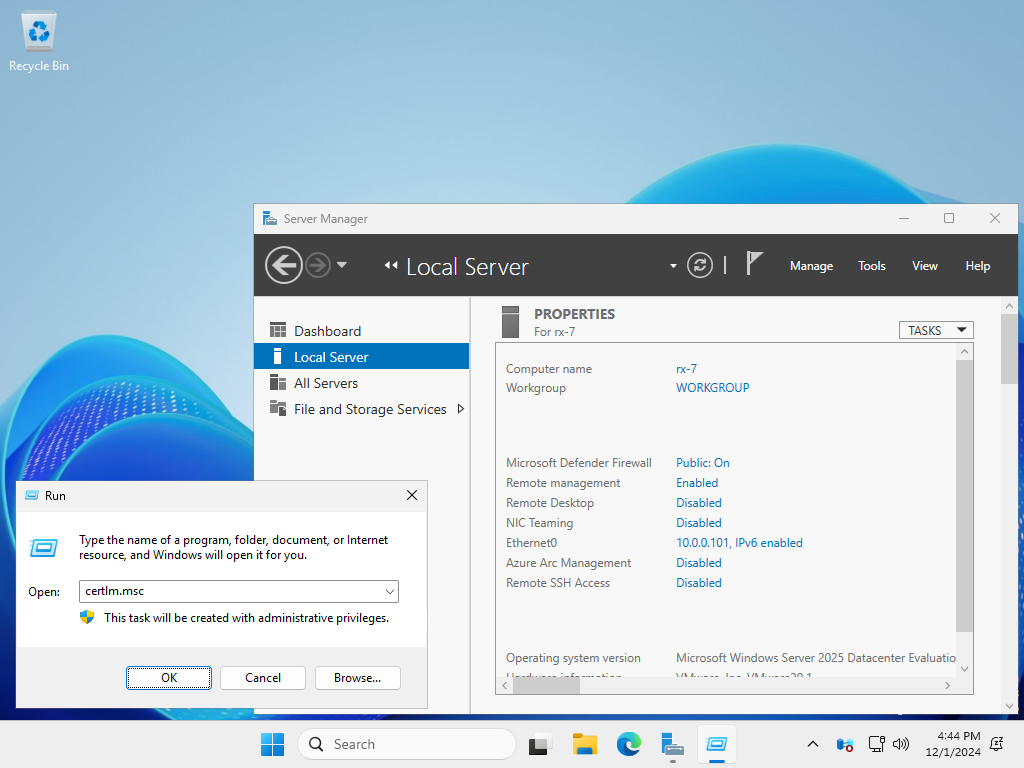The height and width of the screenshot is (768, 1024).
Task: Switch to Server Manager taskbar icon
Action: tap(672, 744)
